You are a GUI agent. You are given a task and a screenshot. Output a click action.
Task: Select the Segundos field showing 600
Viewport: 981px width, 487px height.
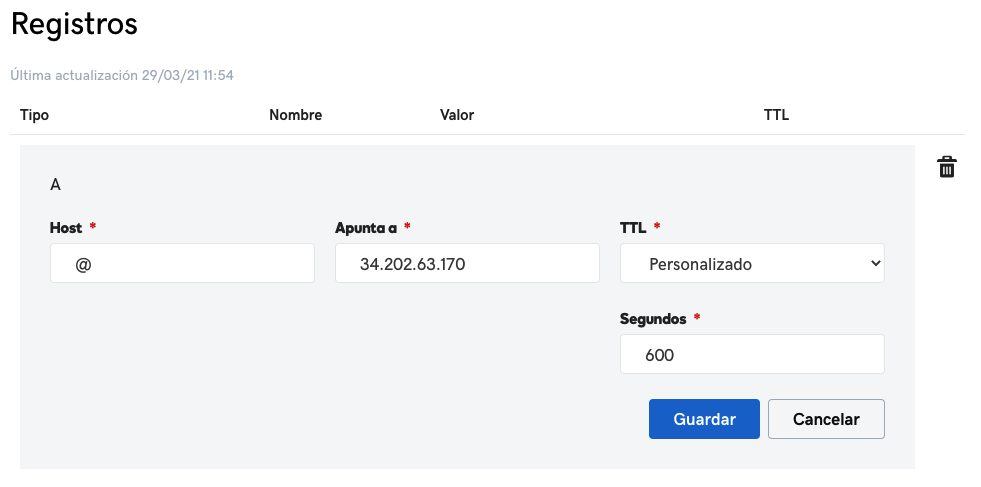(752, 354)
